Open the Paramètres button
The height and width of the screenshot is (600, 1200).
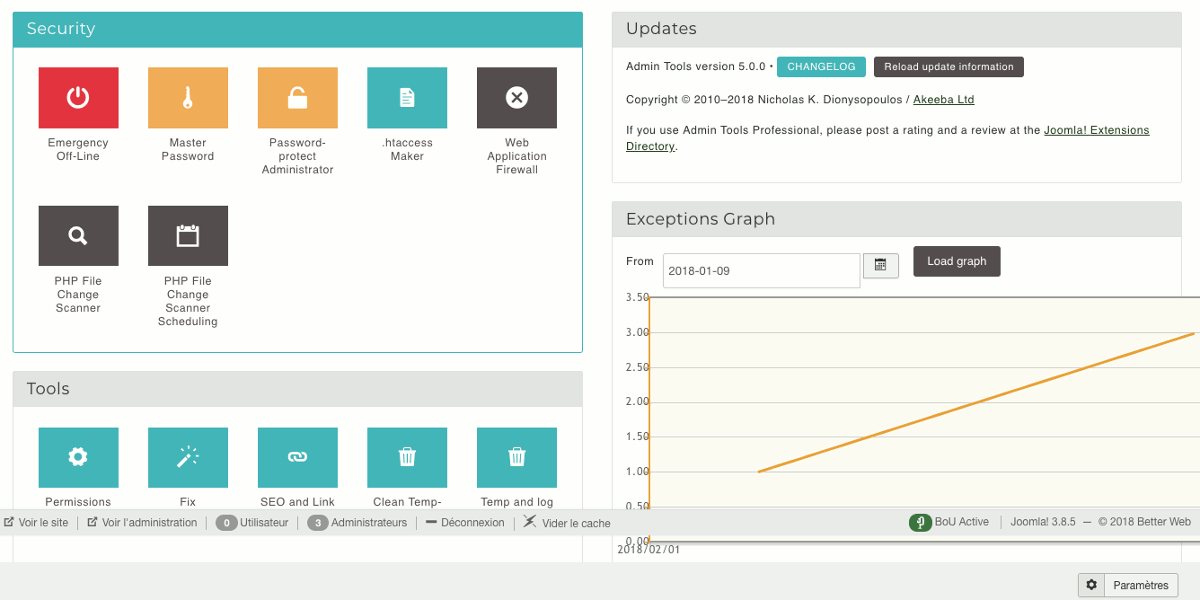(x=1128, y=585)
